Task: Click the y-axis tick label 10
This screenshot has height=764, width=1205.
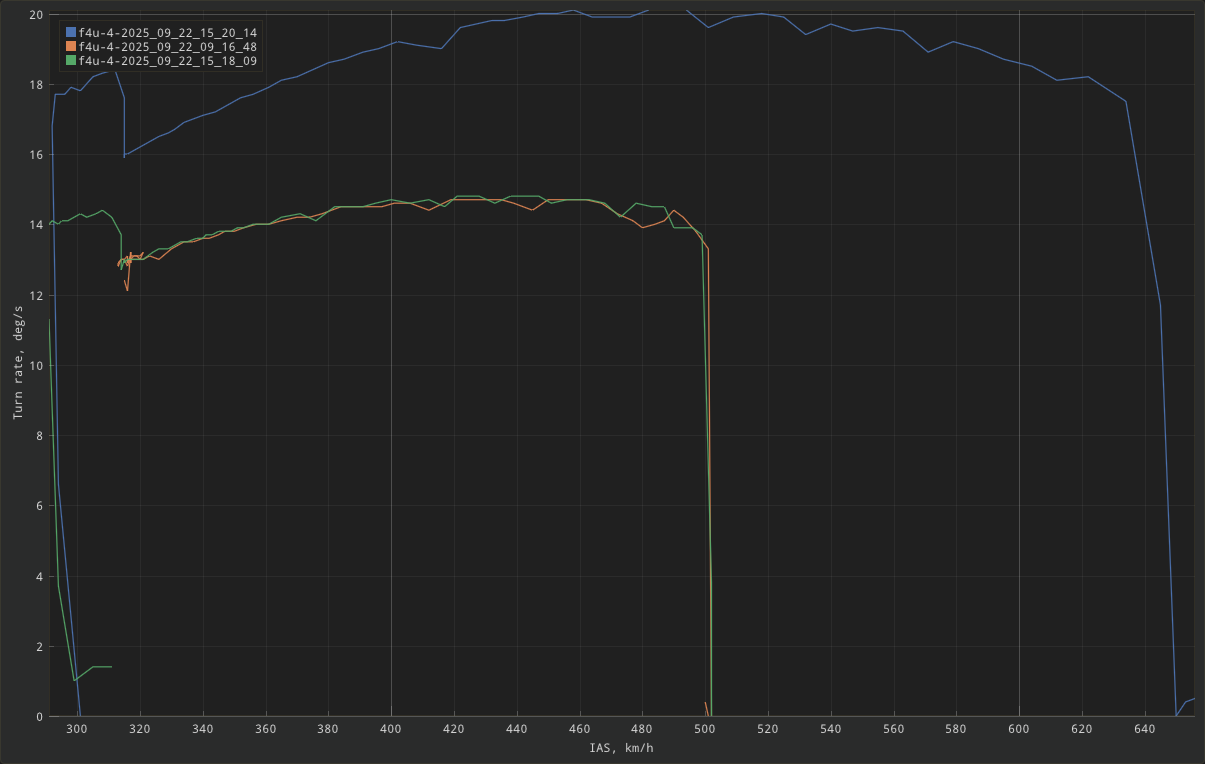Action: (36, 366)
